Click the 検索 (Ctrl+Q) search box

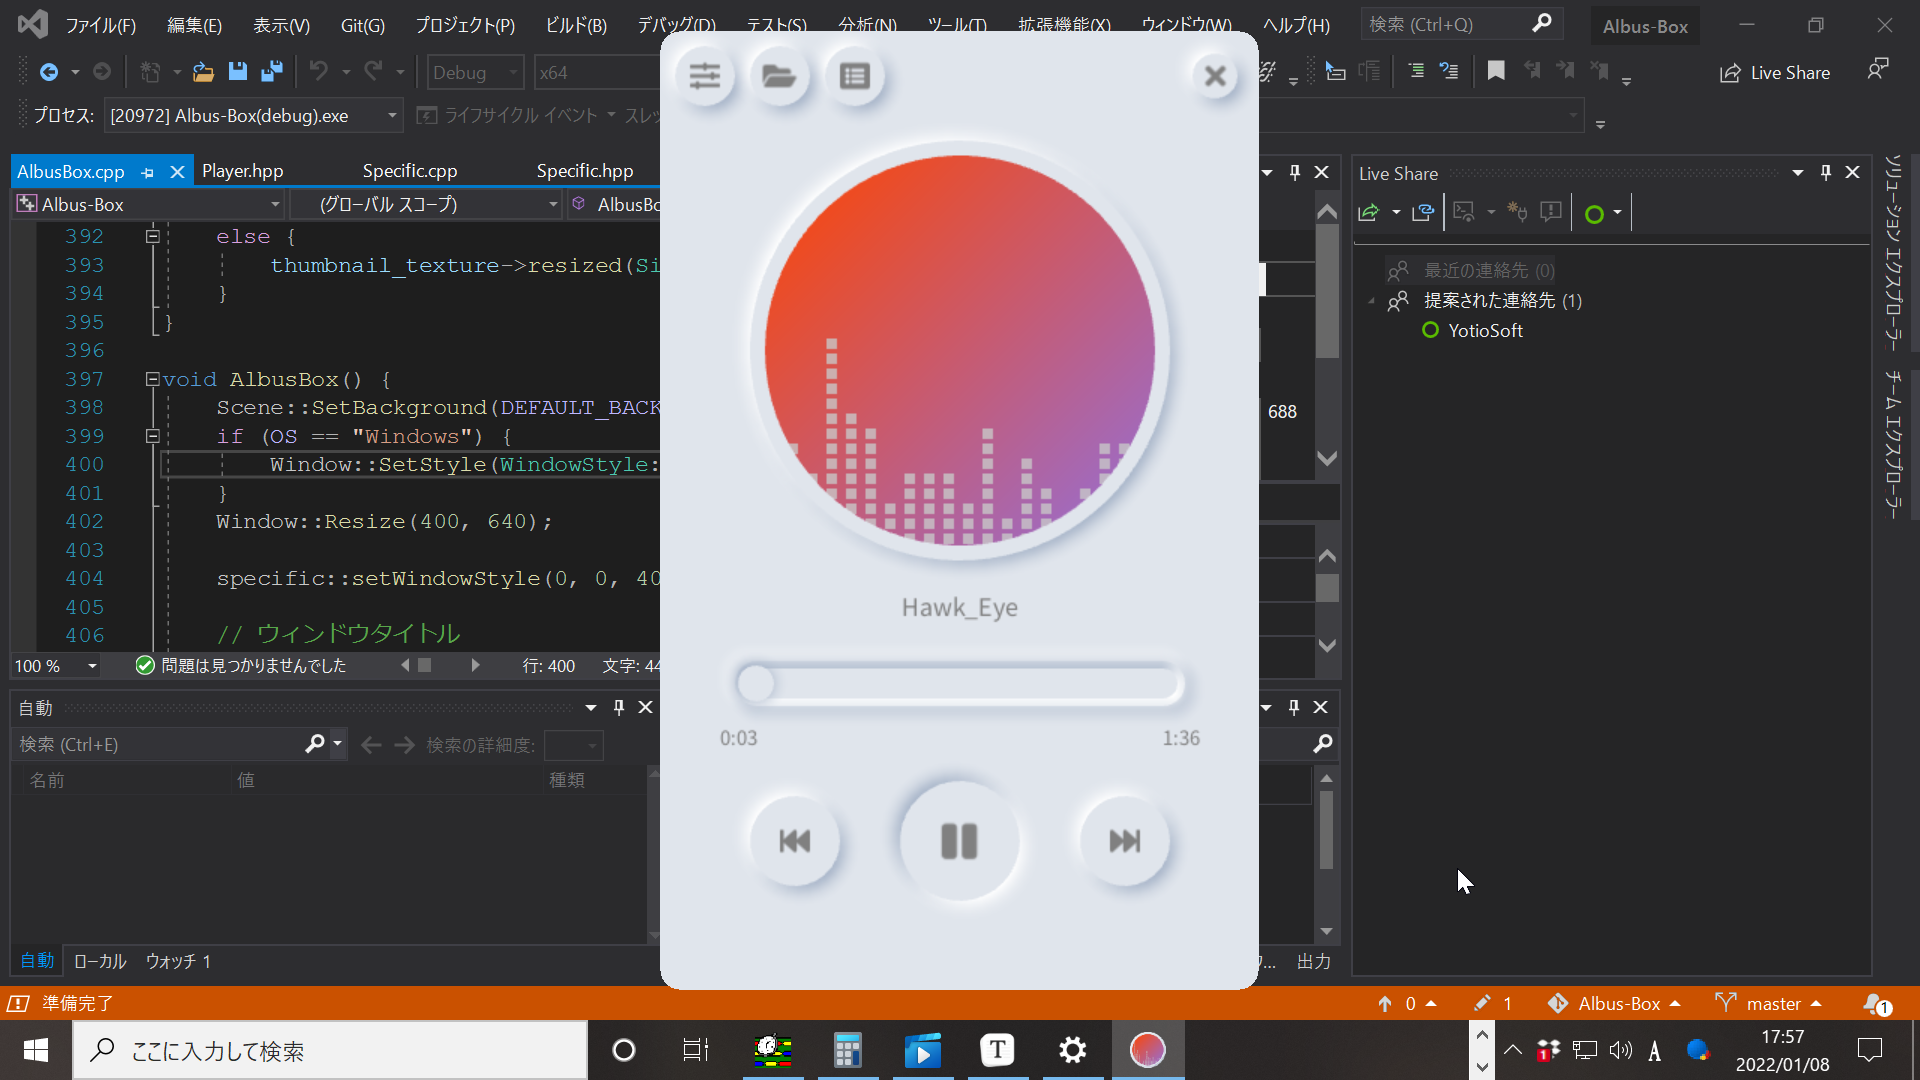click(1460, 24)
